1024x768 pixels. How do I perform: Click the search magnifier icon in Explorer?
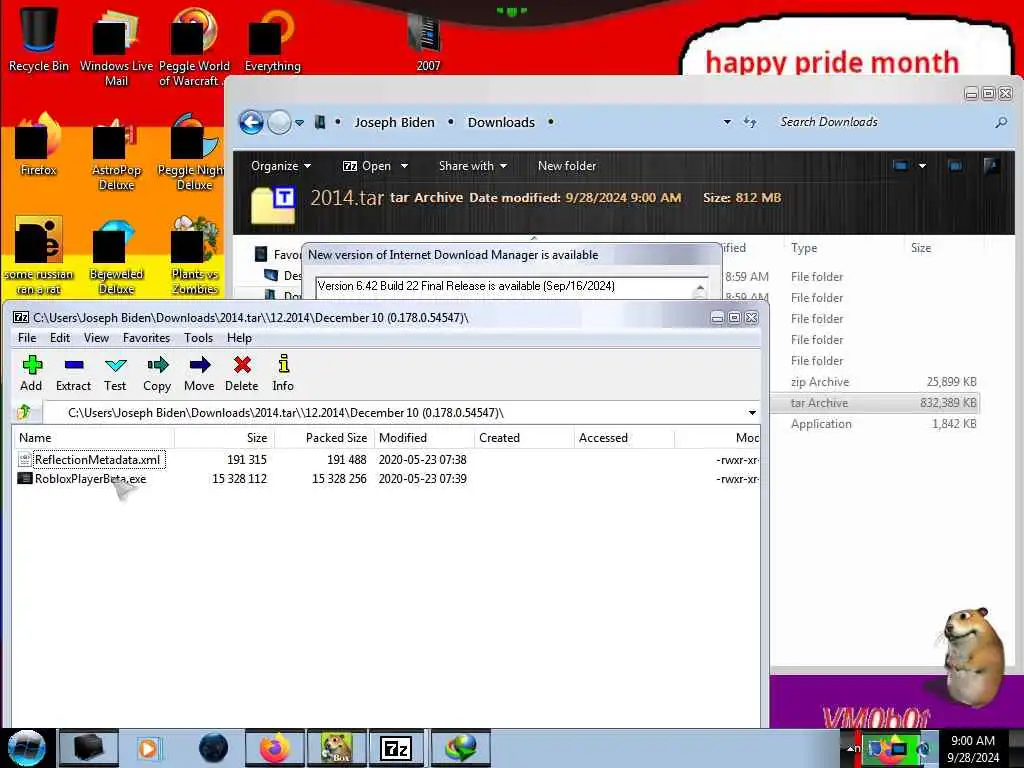coord(1000,122)
